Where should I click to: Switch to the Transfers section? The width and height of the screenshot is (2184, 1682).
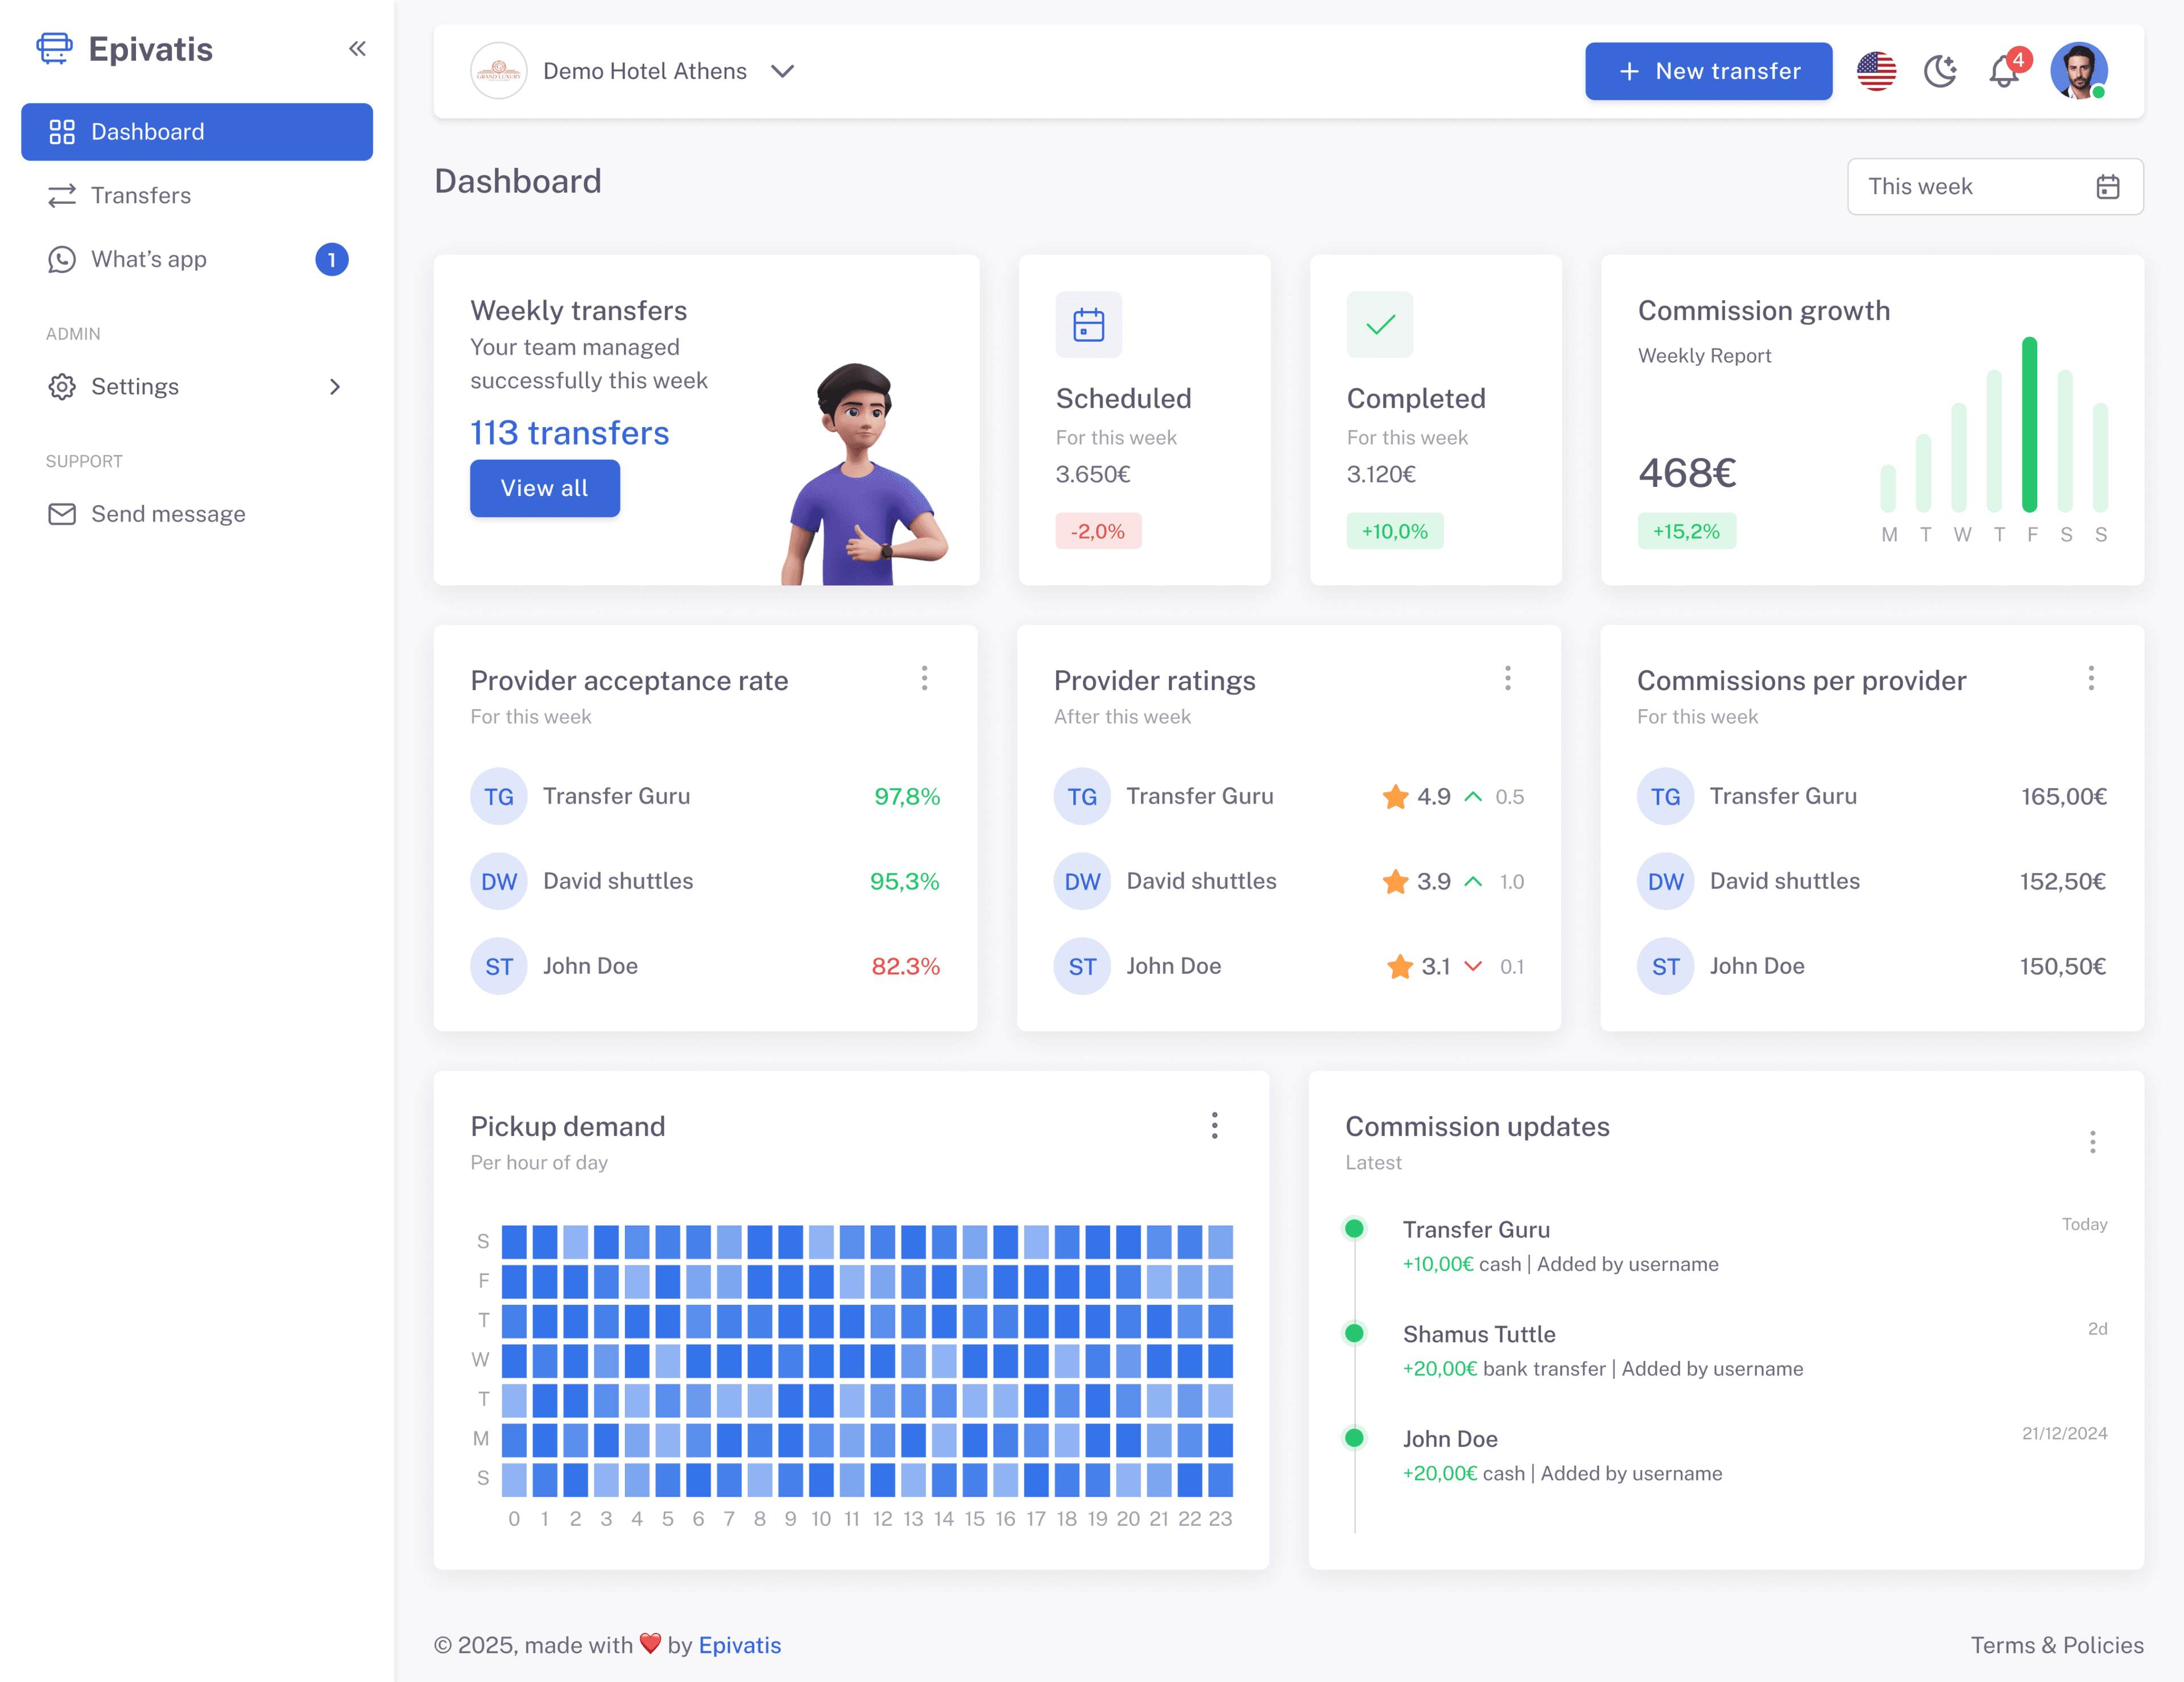[140, 195]
